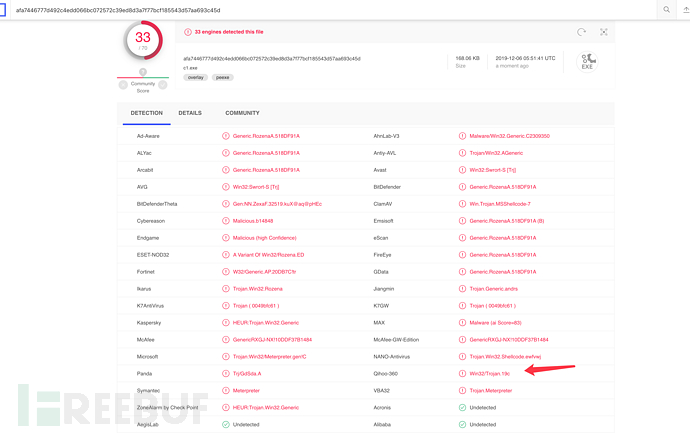The height and width of the screenshot is (433, 690).
Task: Click the alert icon beside '33 engines detected'
Action: [188, 32]
